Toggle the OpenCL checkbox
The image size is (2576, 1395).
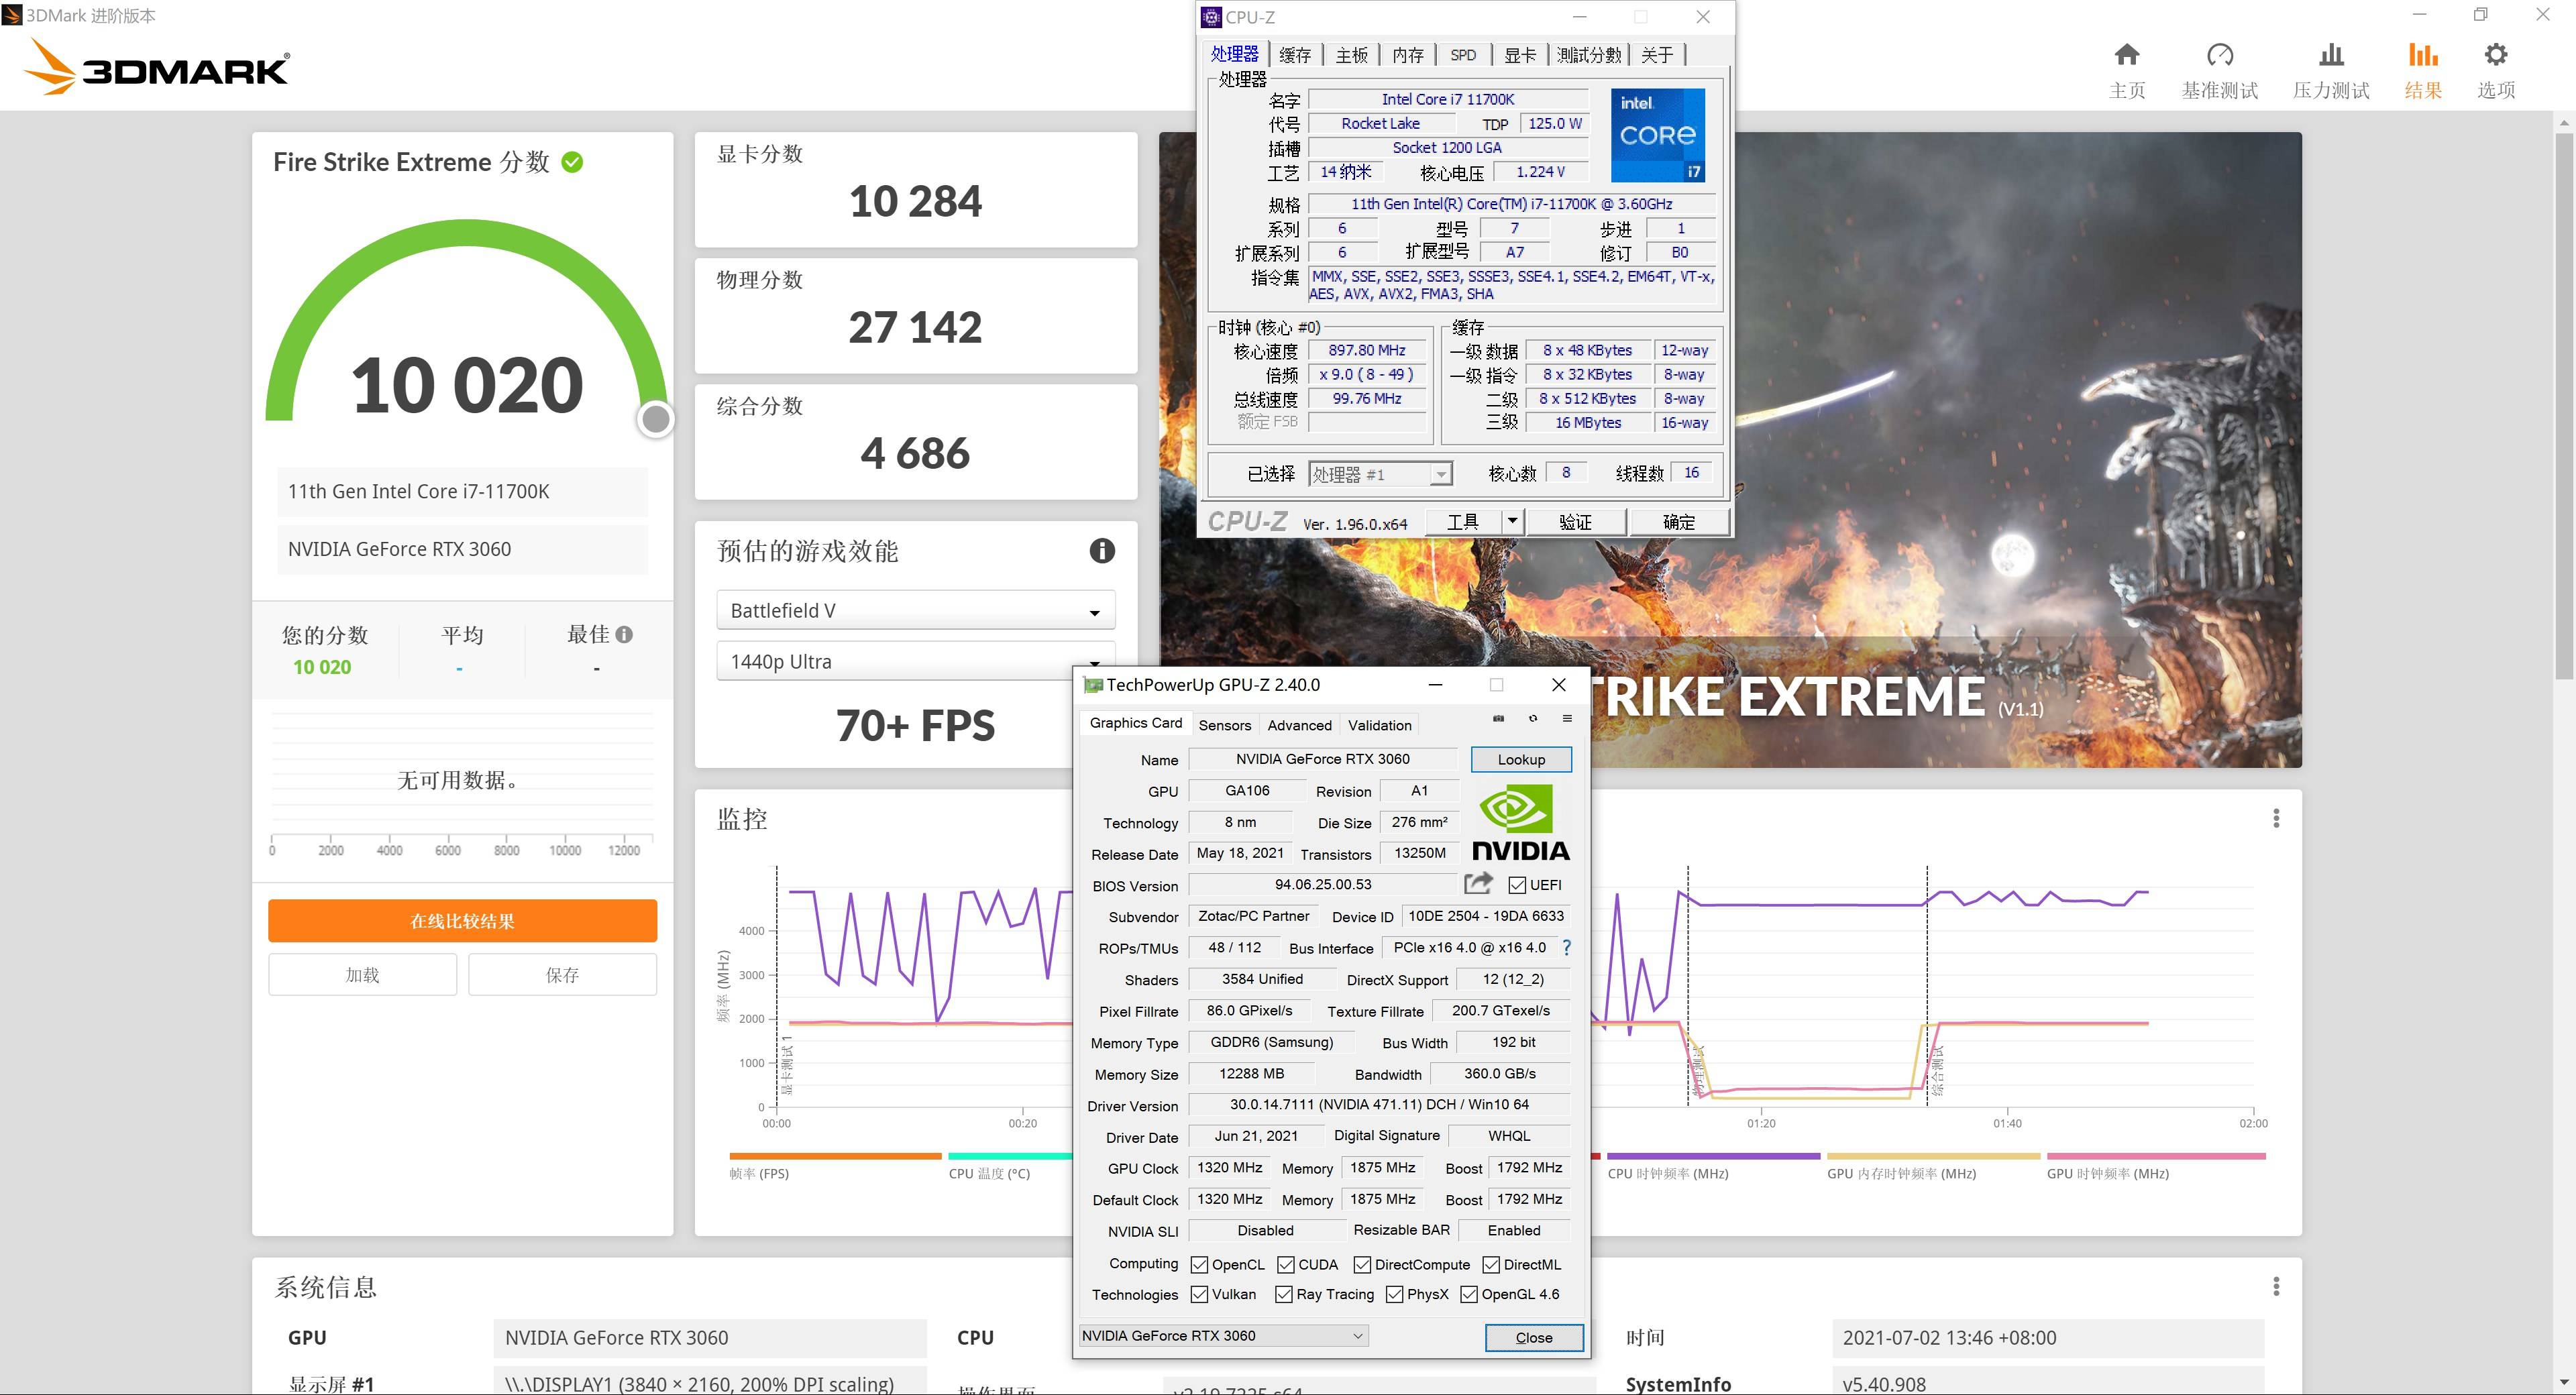click(1199, 1265)
